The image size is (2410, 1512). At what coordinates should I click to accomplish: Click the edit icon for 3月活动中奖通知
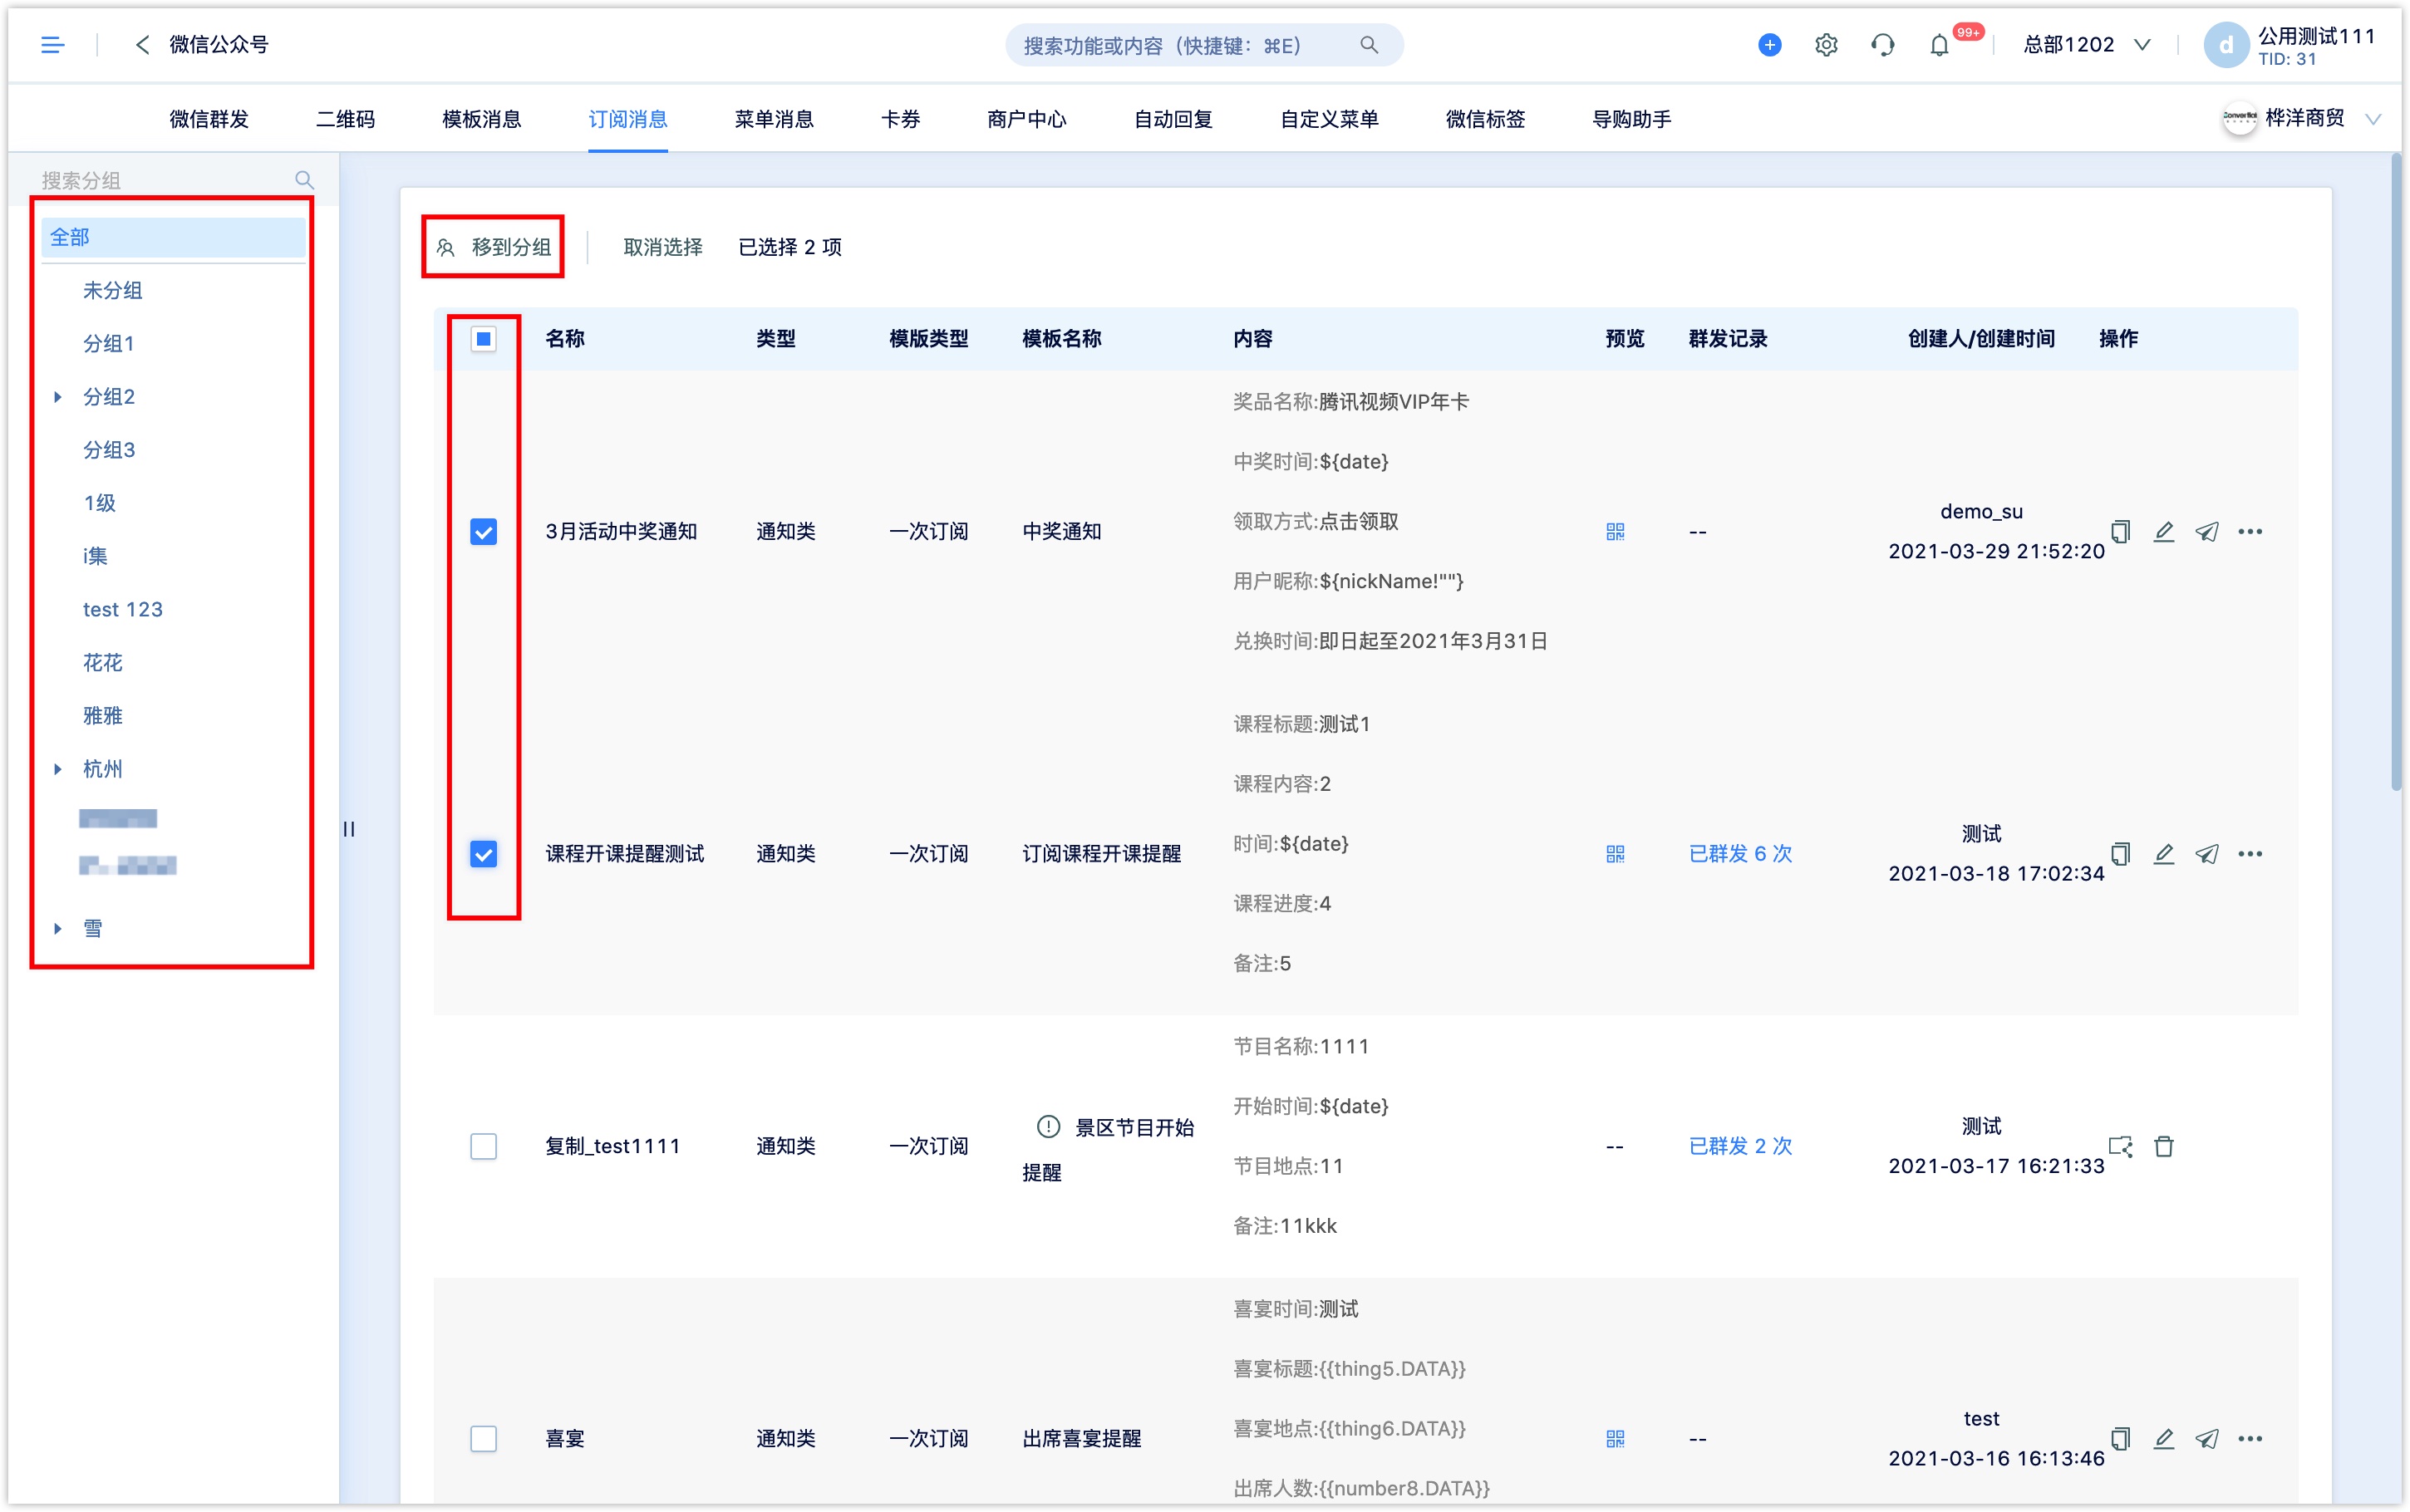click(2162, 532)
